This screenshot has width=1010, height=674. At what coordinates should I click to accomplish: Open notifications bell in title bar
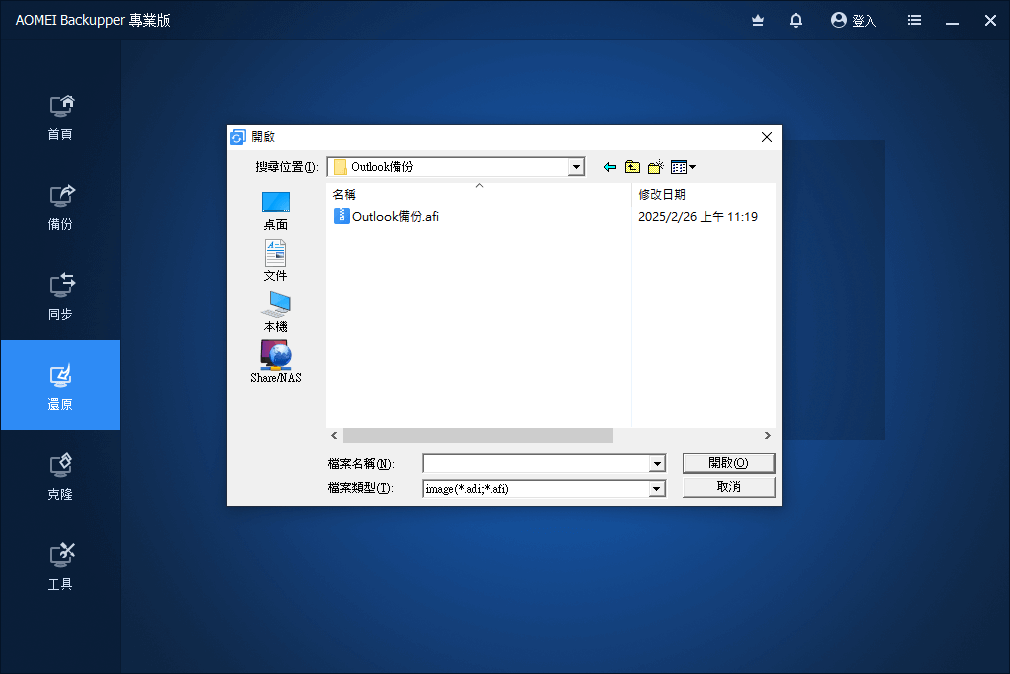796,21
